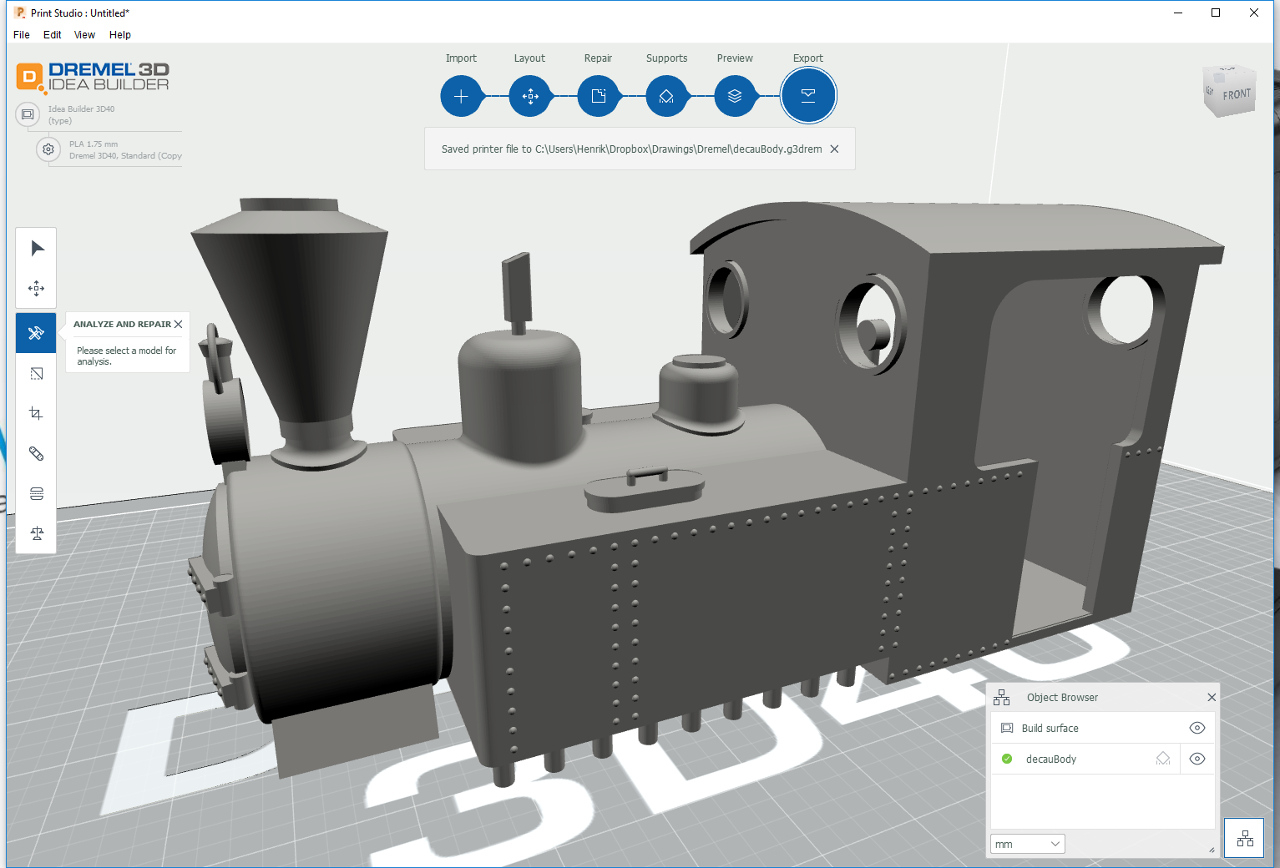Viewport: 1280px width, 868px height.
Task: Click the Idea Builder 3D40 printer name
Action: 82,109
